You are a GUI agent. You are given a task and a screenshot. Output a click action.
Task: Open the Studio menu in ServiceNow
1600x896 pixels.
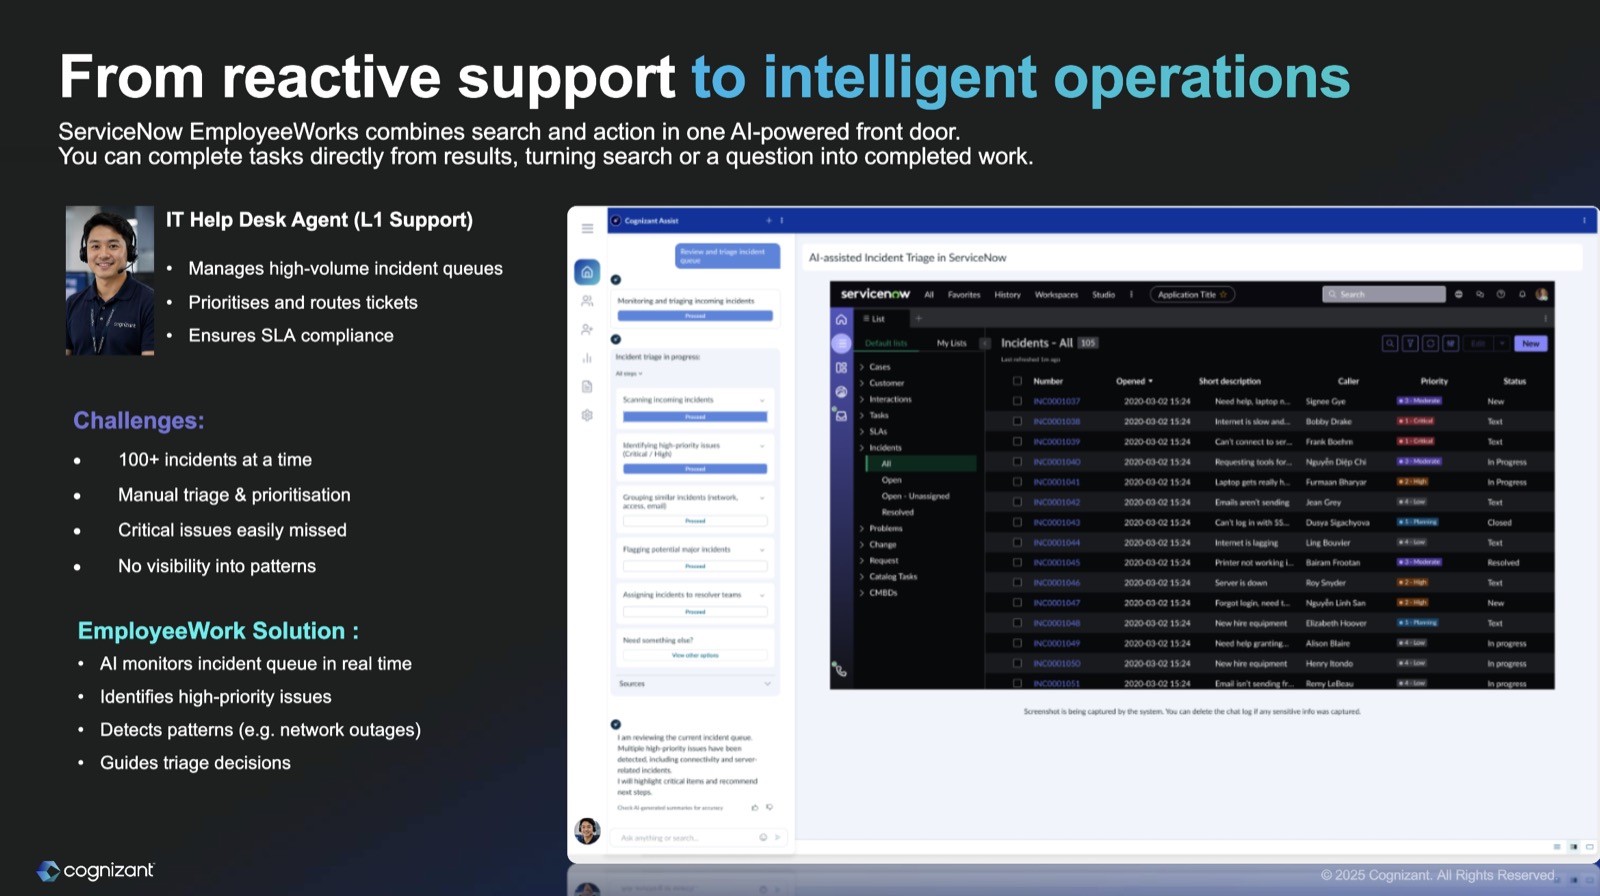pos(1103,295)
